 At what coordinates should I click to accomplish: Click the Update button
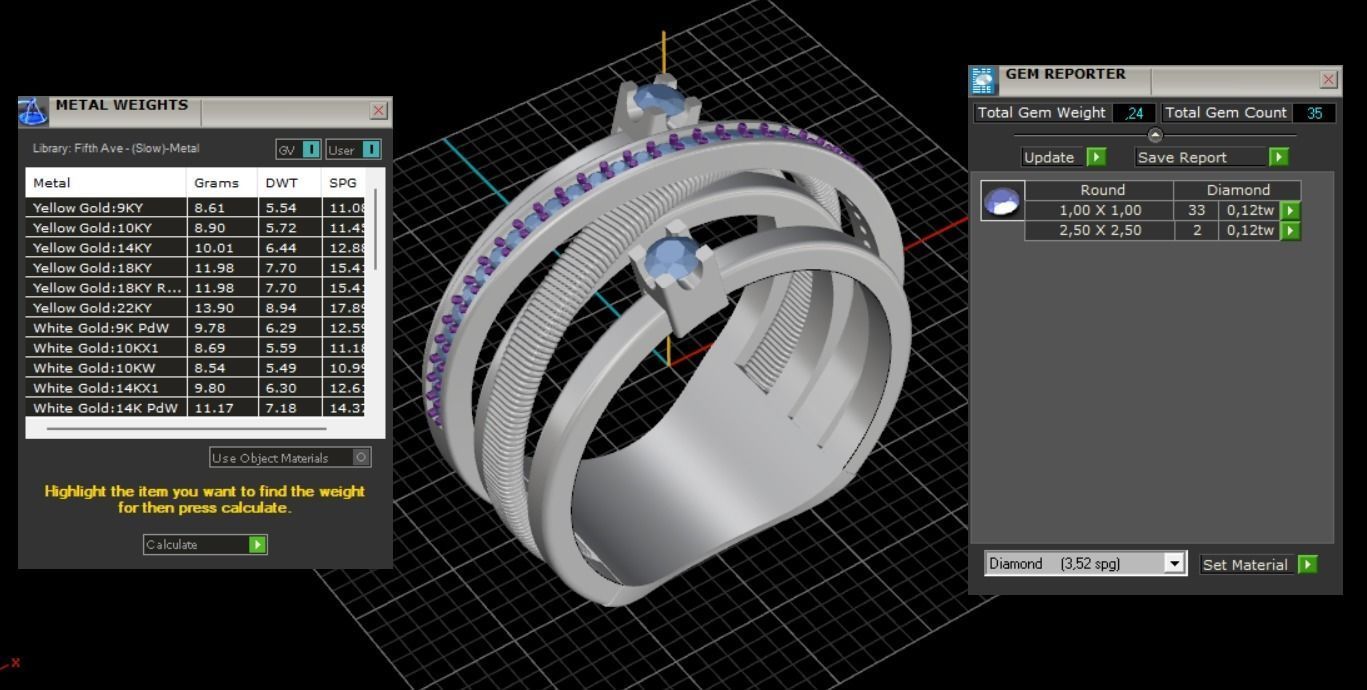1064,157
